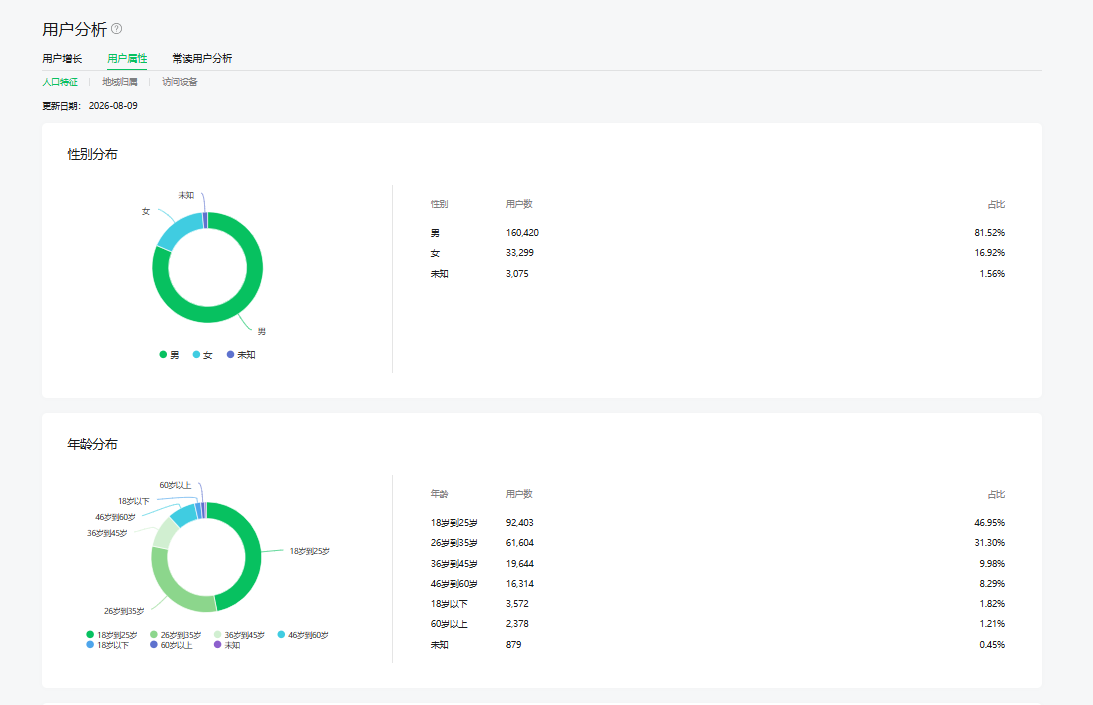The image size is (1093, 705).
Task: Toggle the 男 legend dot in gender chart
Action: pyautogui.click(x=163, y=355)
